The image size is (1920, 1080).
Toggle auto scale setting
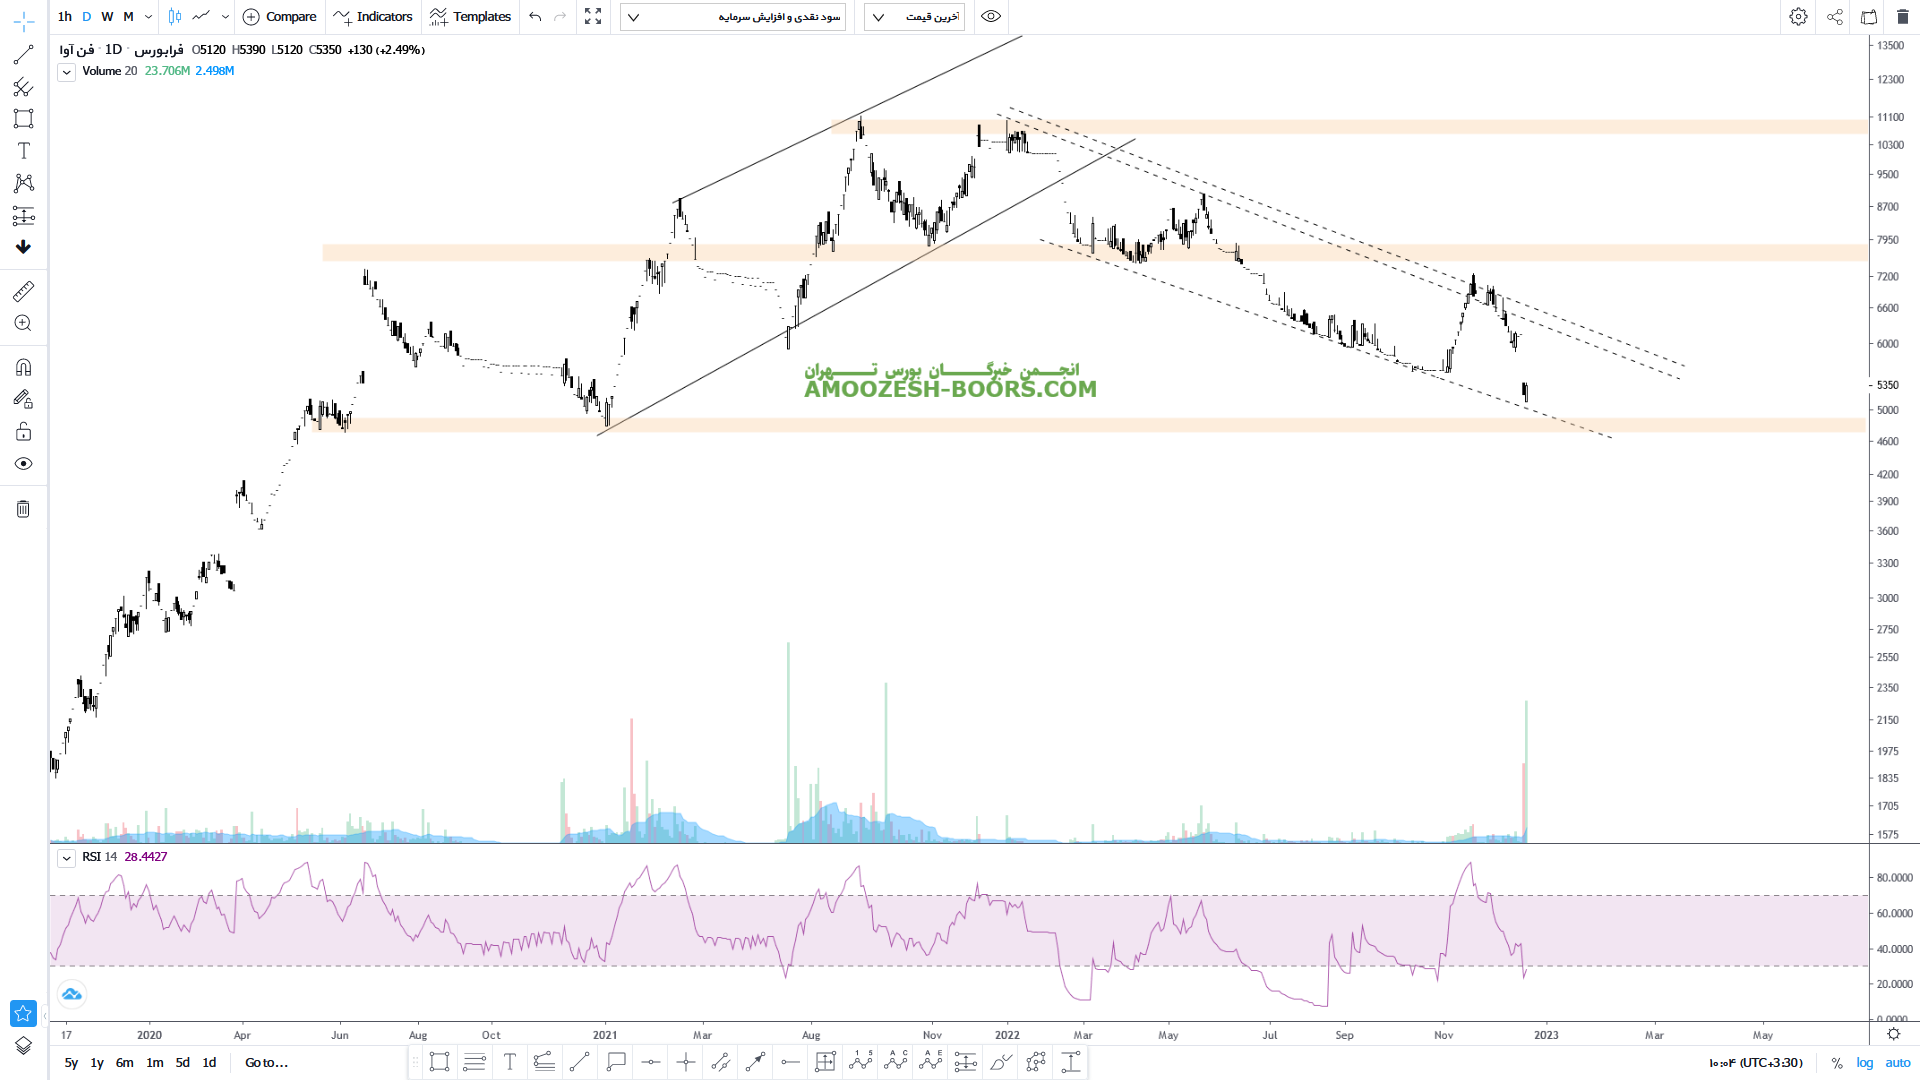1898,1063
